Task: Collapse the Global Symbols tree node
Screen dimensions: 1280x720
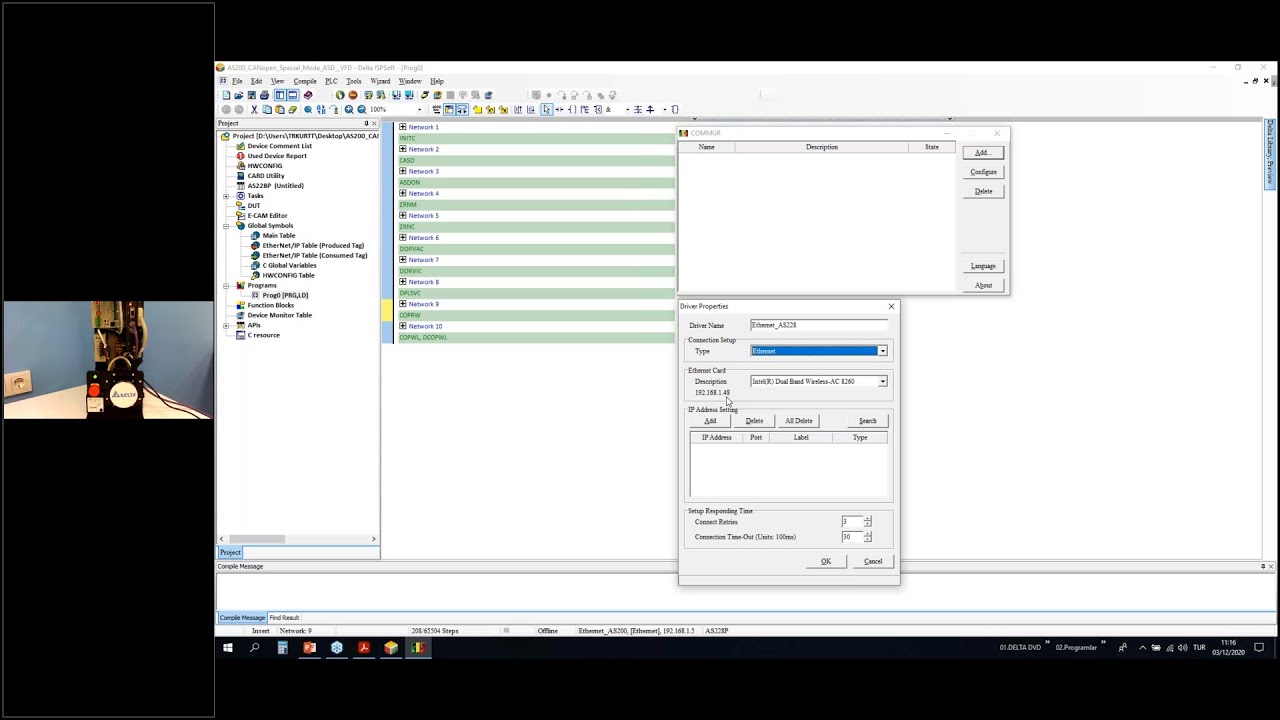Action: [226, 226]
